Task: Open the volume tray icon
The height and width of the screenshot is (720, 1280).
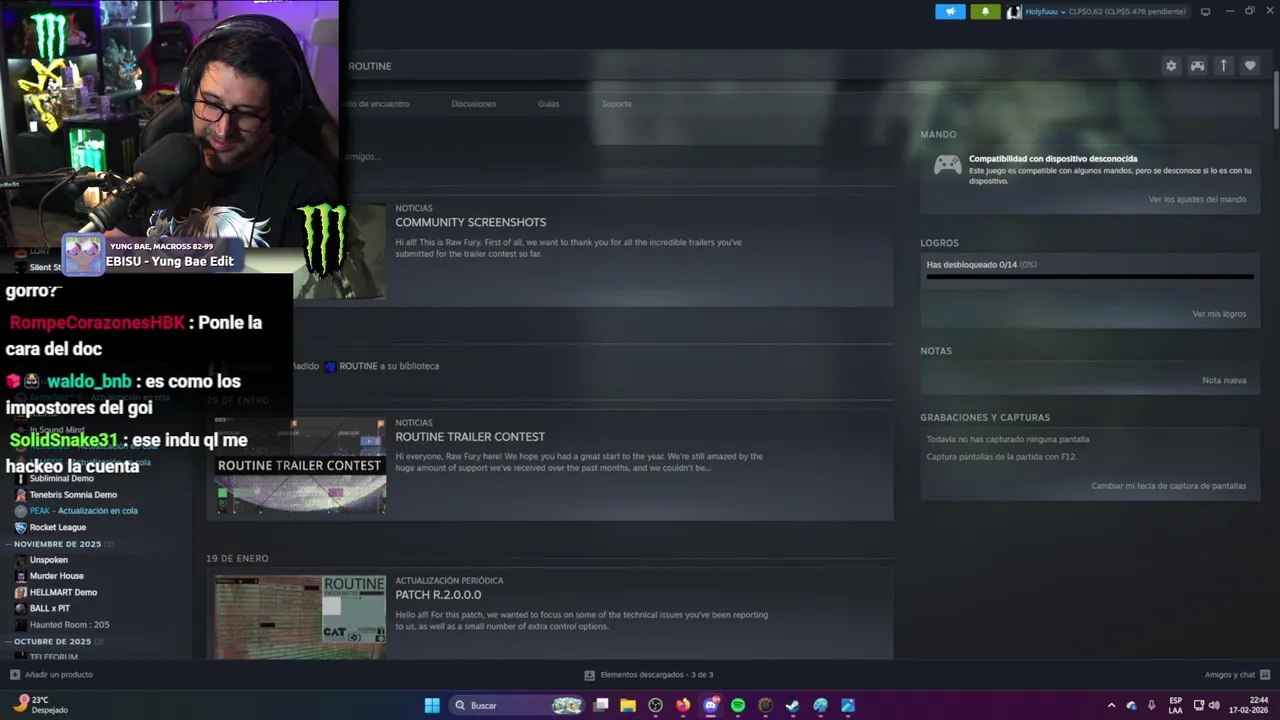Action: pyautogui.click(x=1215, y=706)
